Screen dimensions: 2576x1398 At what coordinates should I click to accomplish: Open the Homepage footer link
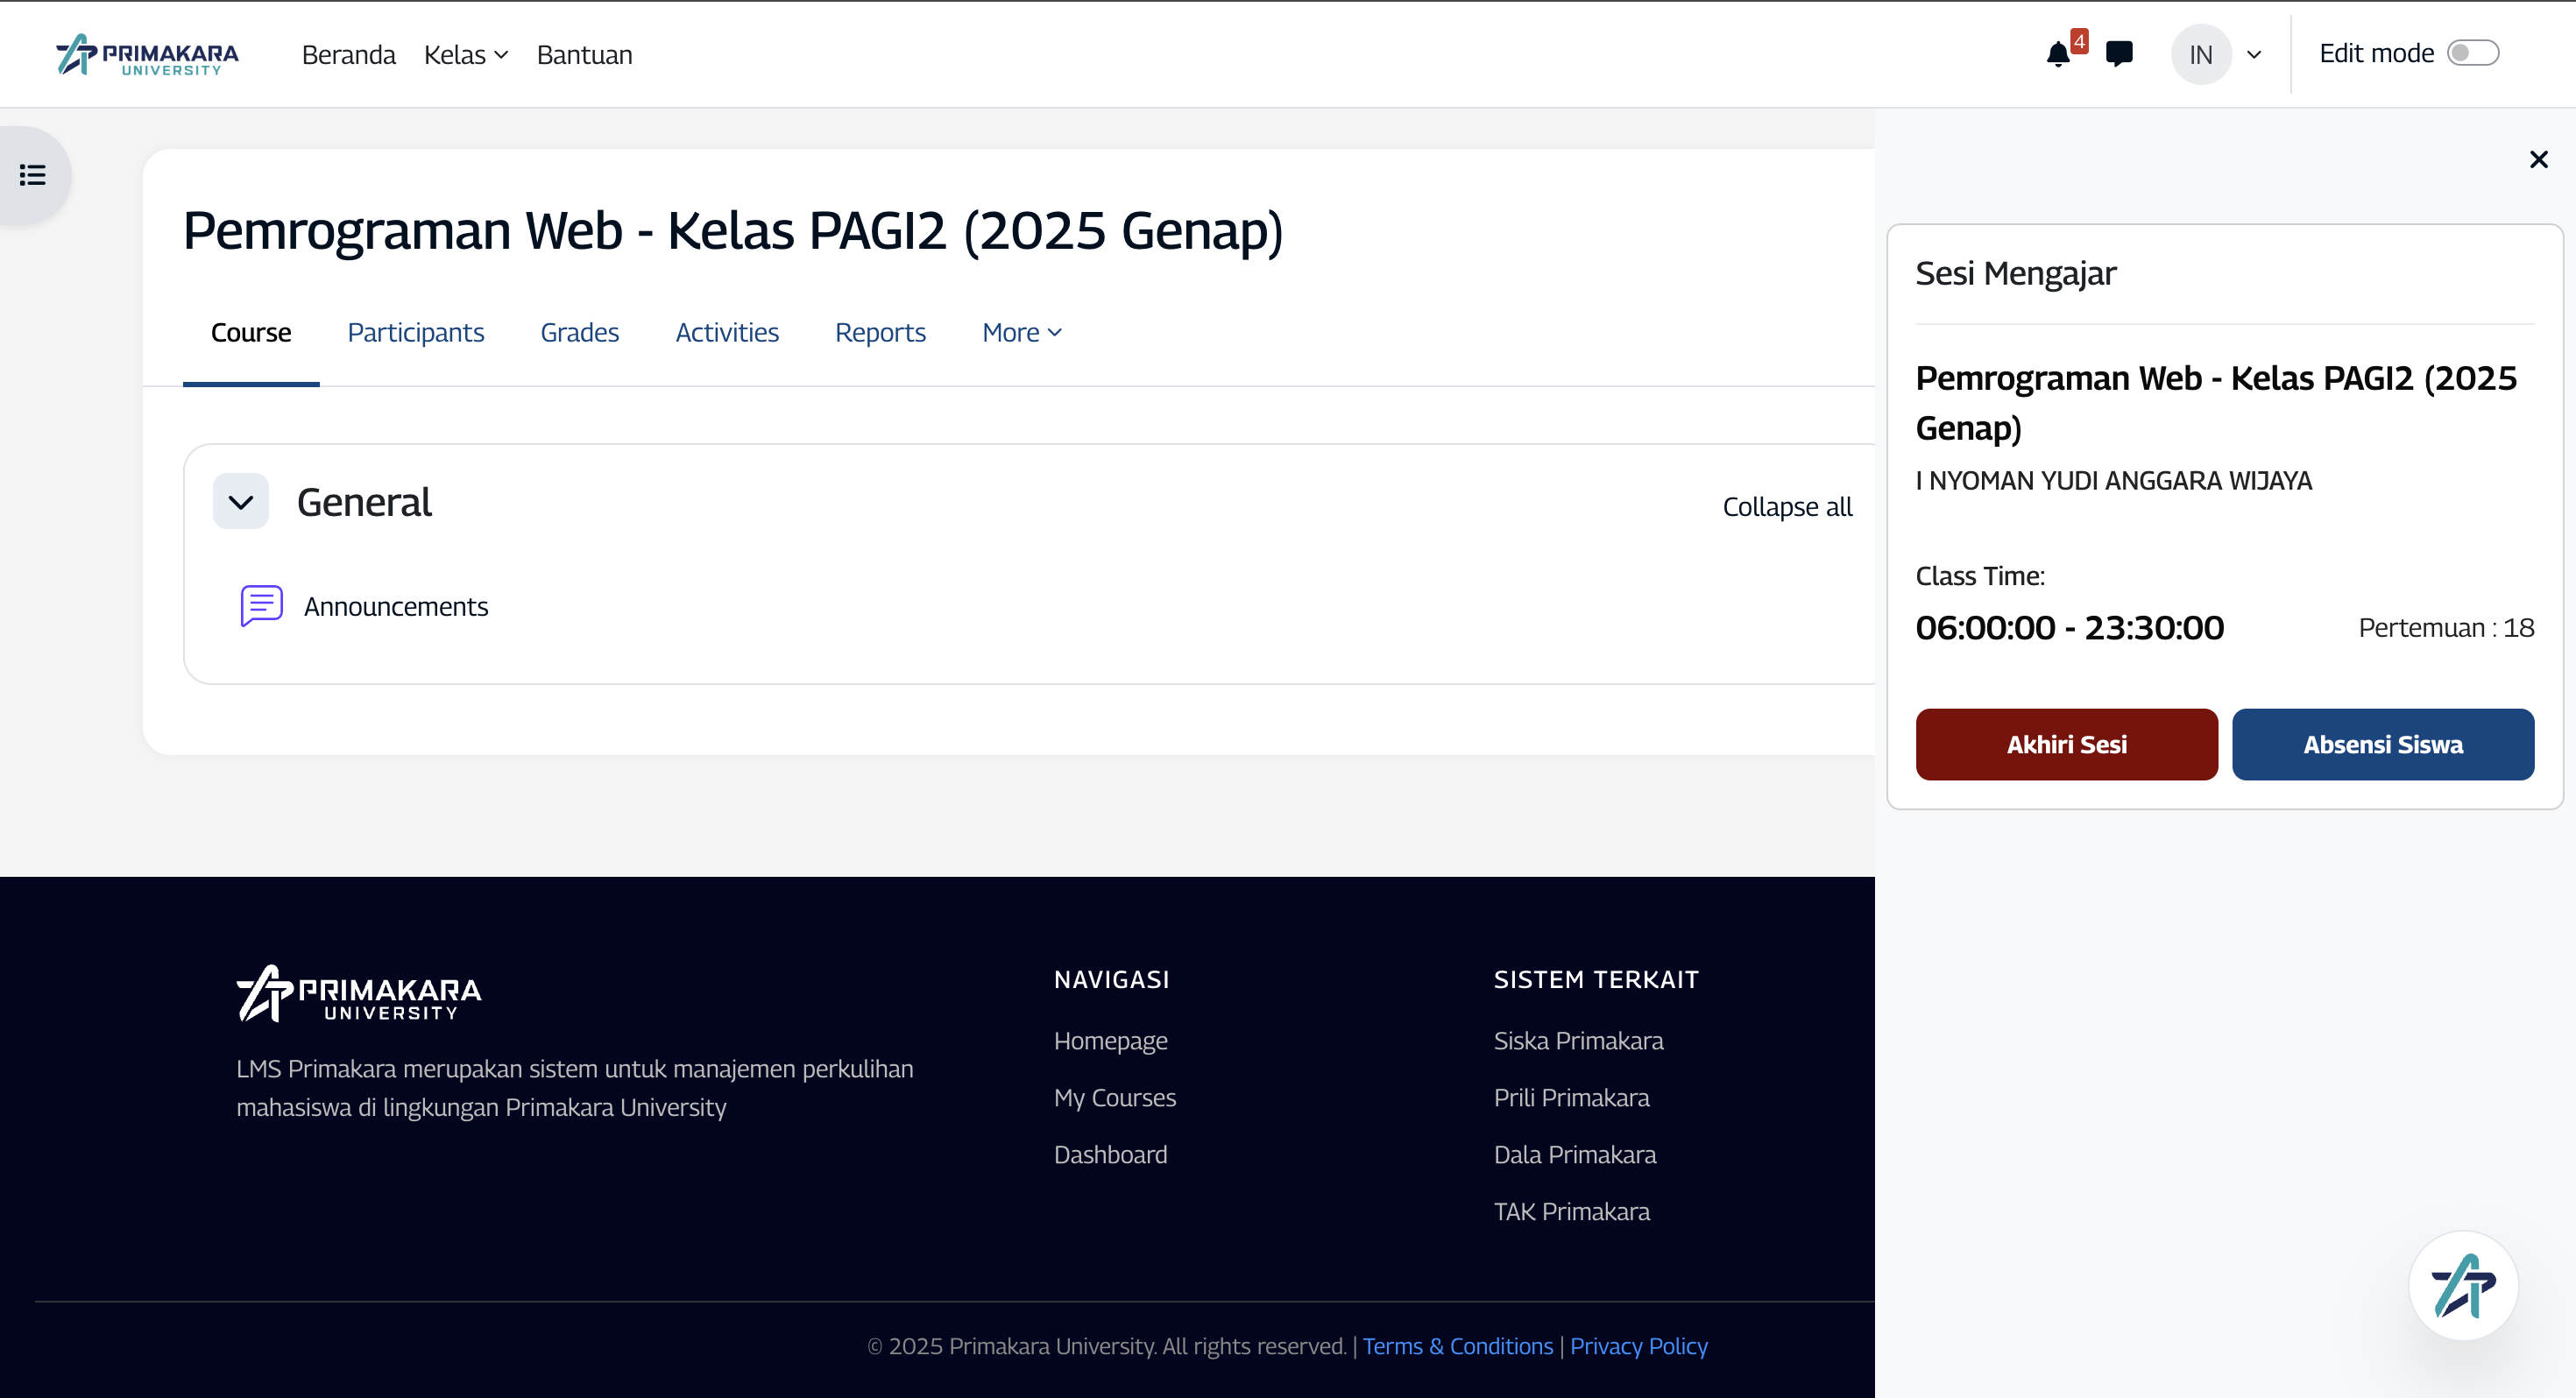[1111, 1040]
